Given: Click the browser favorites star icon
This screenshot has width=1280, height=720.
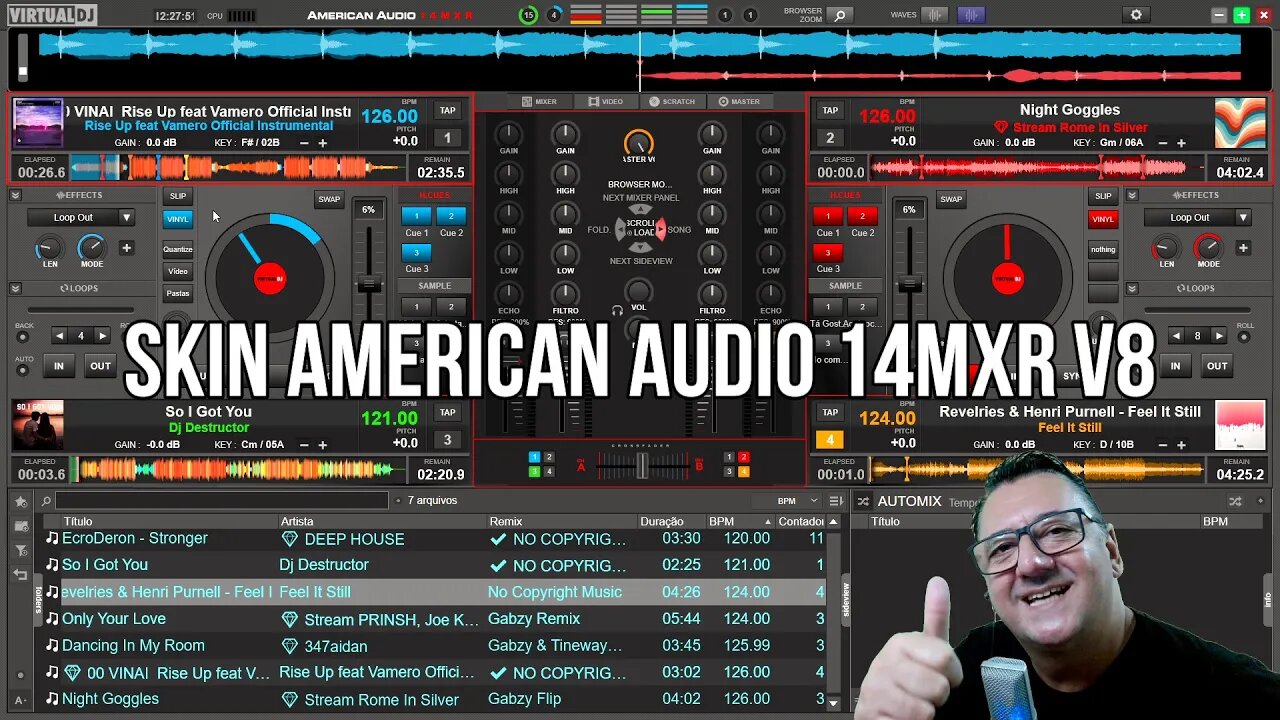Looking at the screenshot, I should (x=20, y=501).
